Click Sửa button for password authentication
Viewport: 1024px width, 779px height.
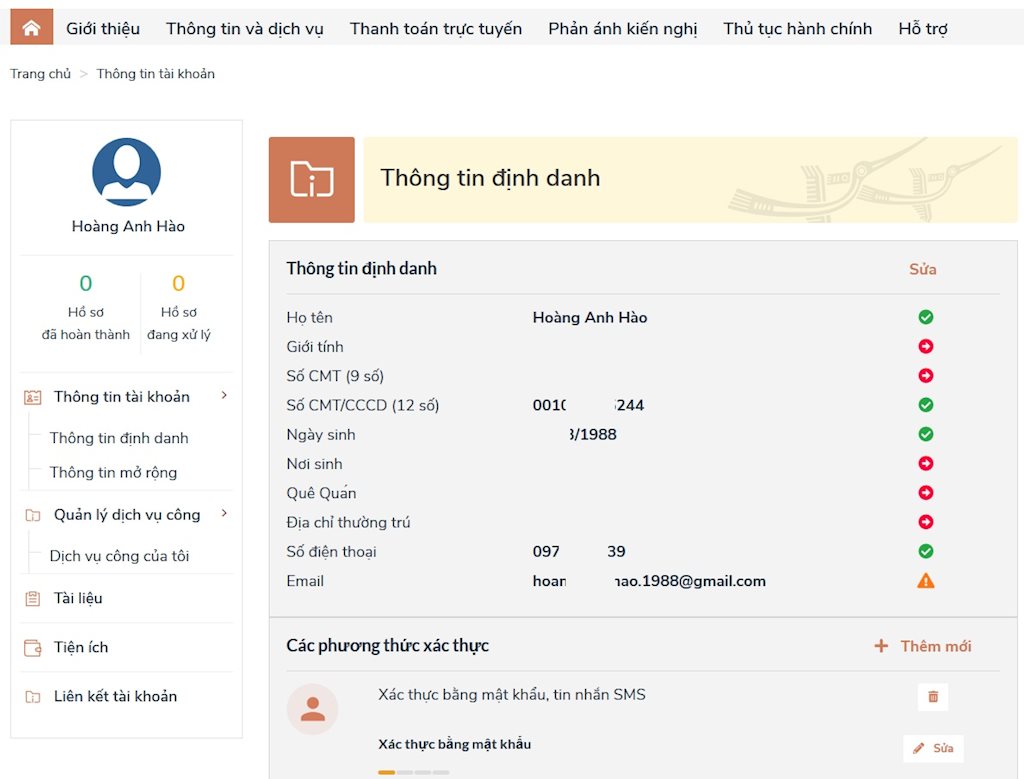[x=933, y=748]
